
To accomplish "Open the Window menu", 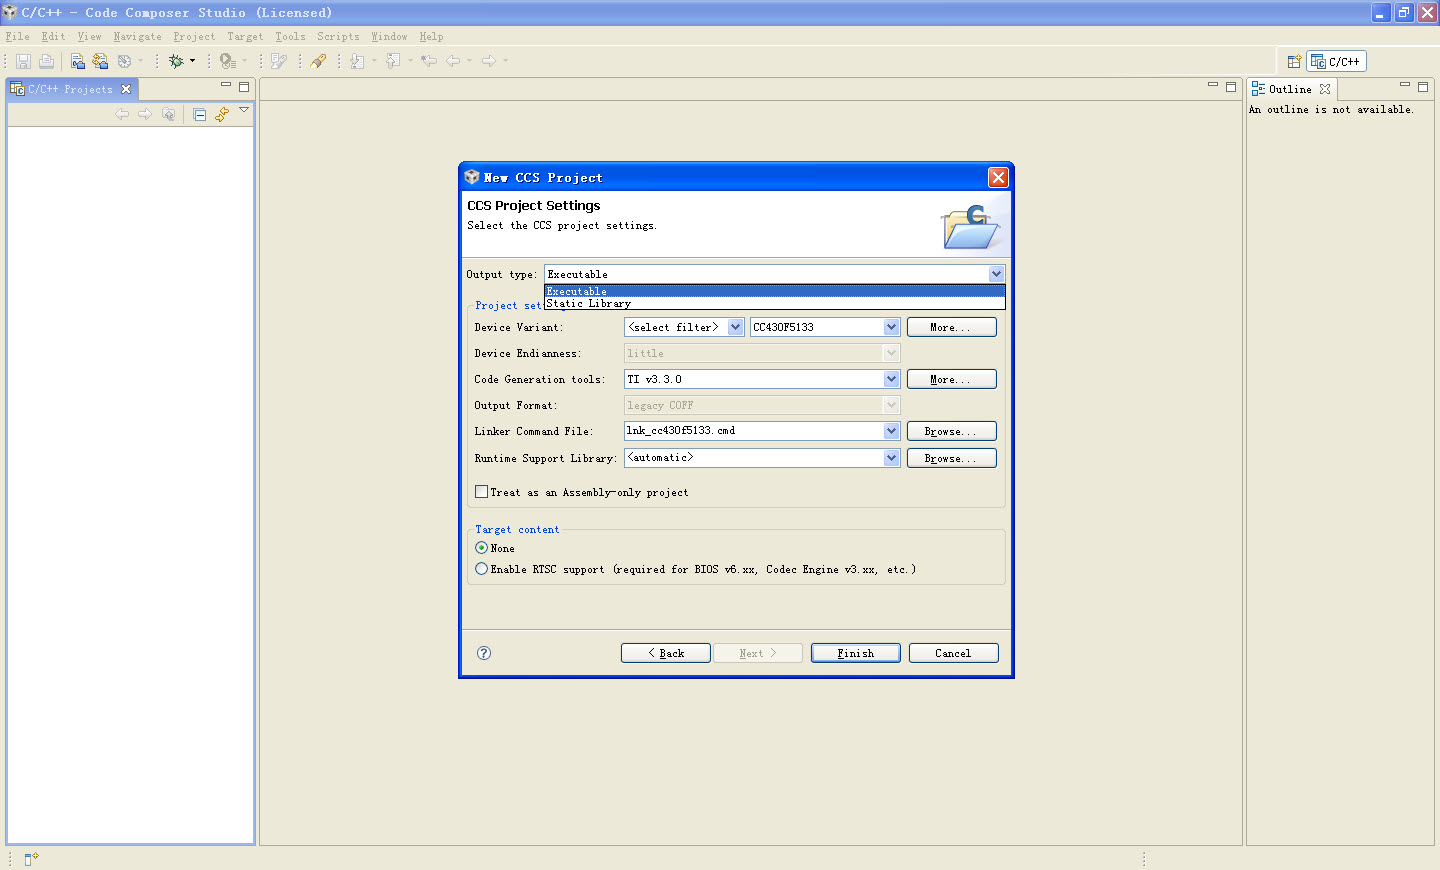I will [389, 37].
